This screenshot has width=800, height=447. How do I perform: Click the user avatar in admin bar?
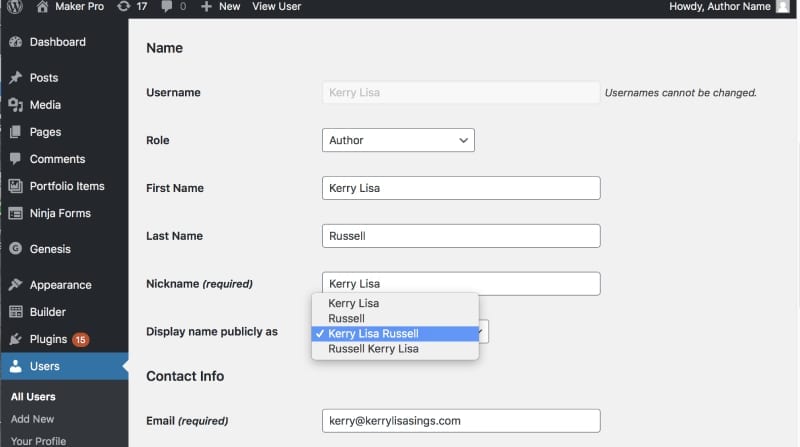tap(782, 7)
